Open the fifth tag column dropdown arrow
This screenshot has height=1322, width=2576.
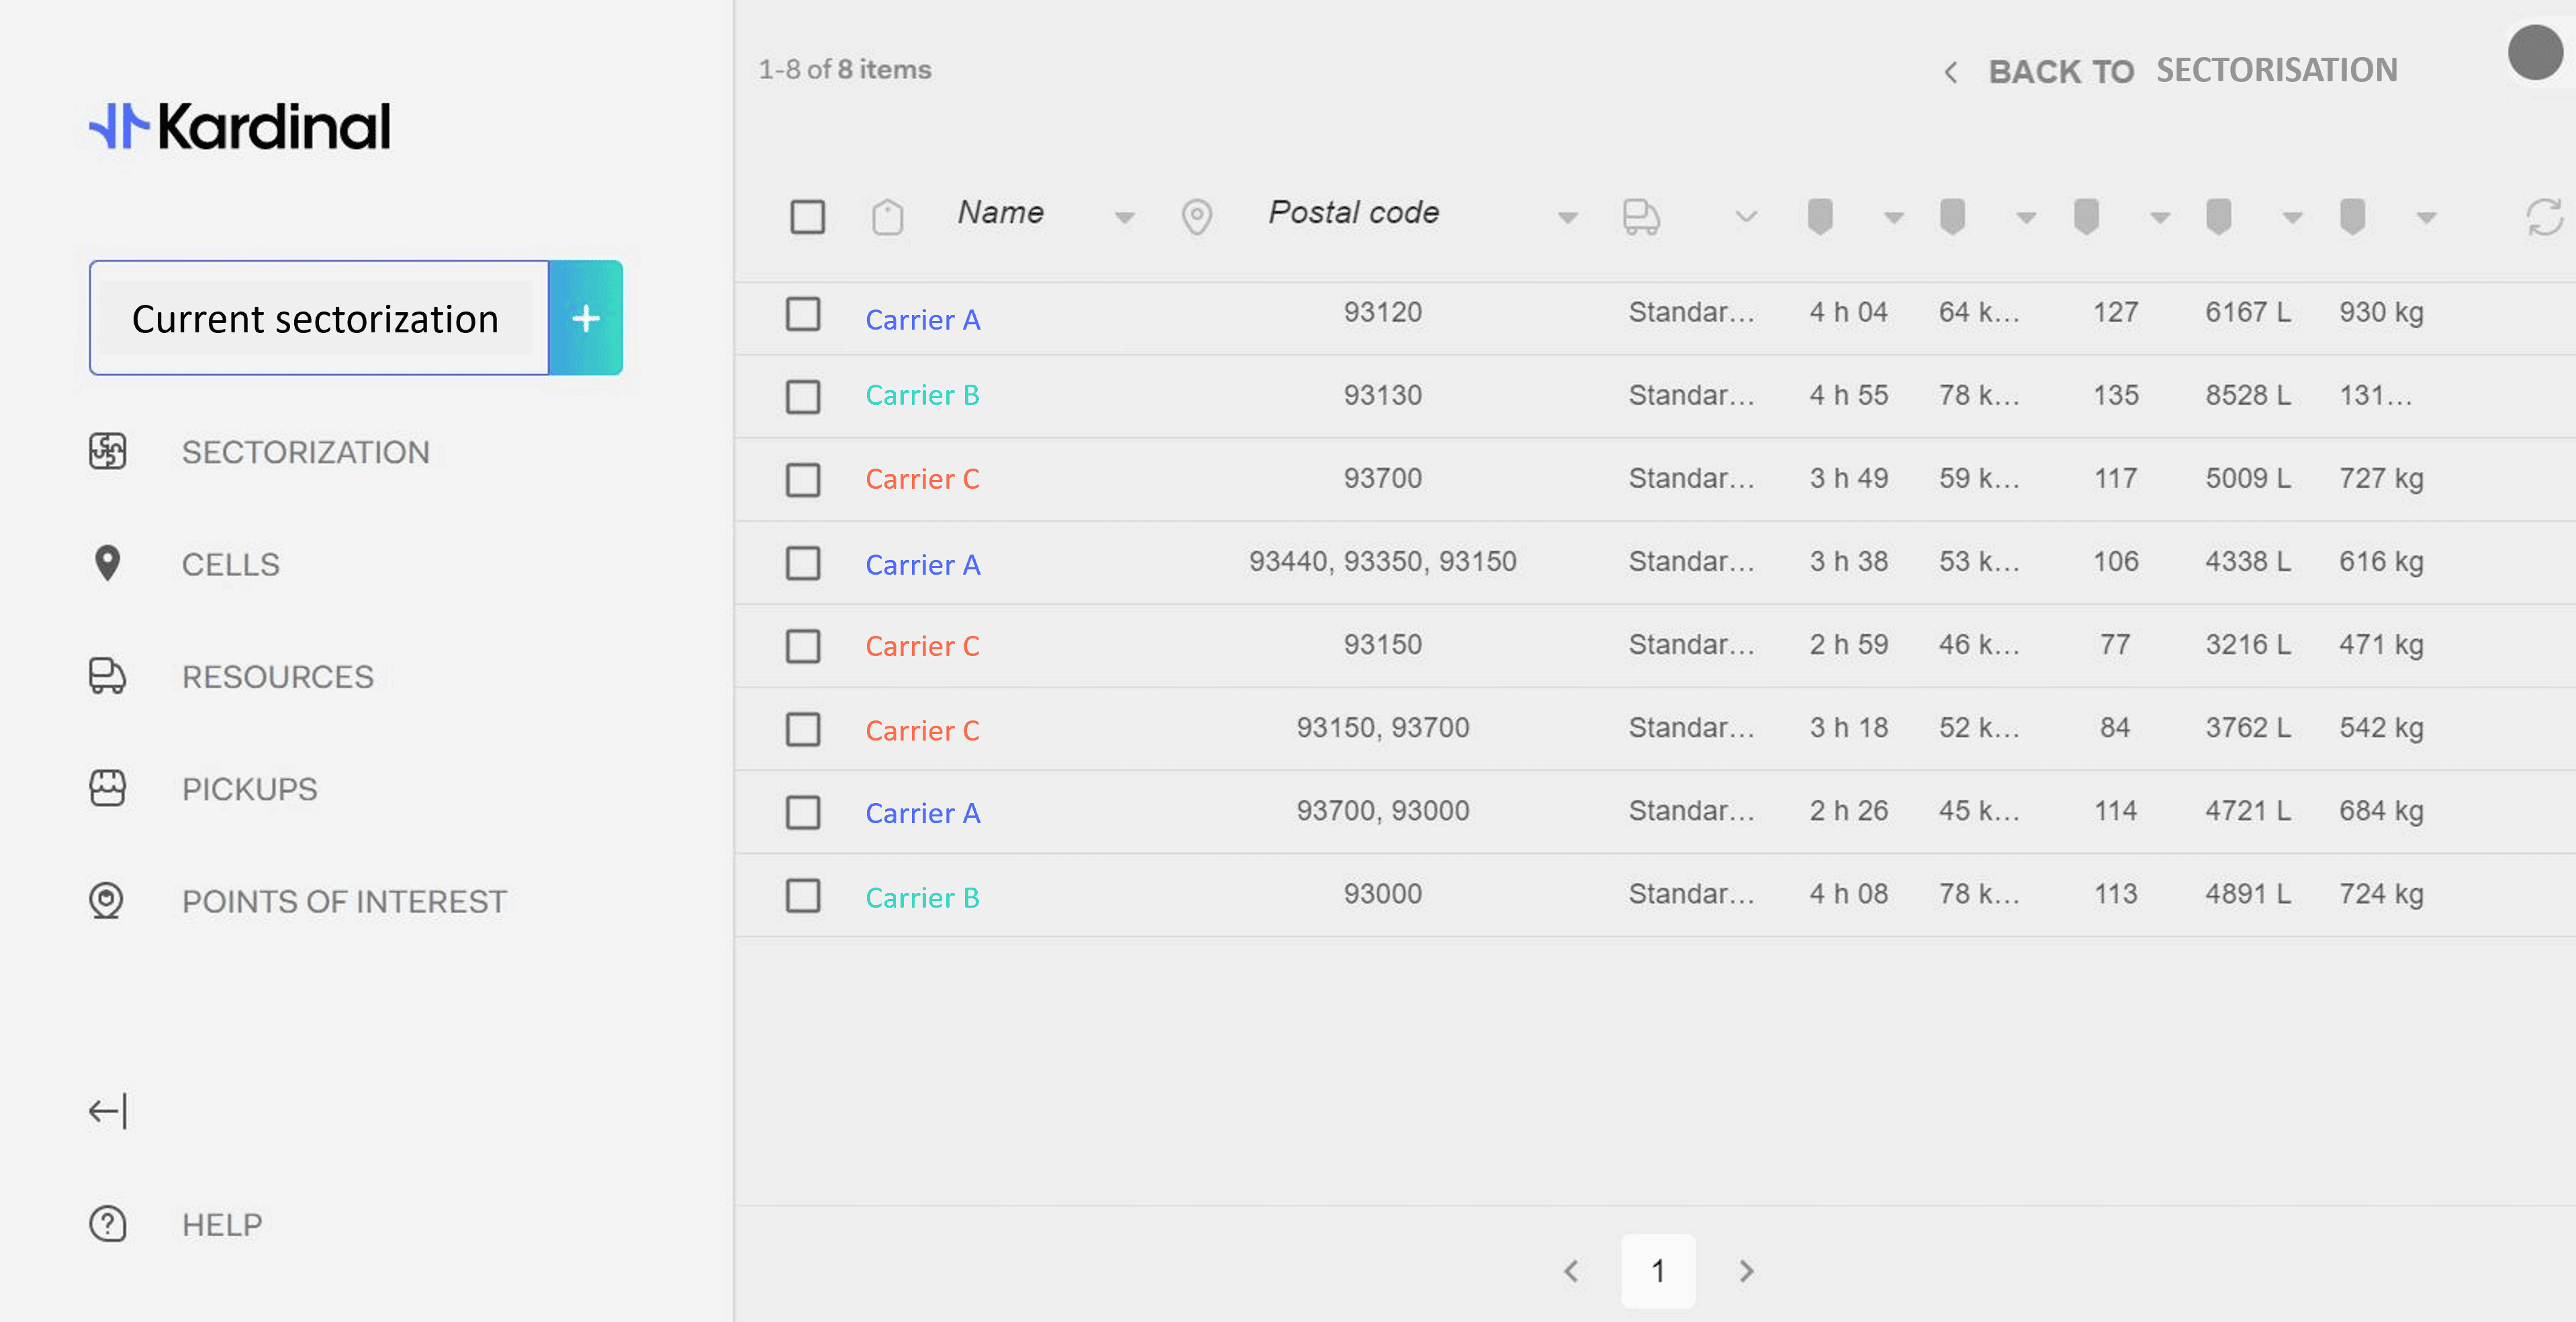tap(2426, 218)
